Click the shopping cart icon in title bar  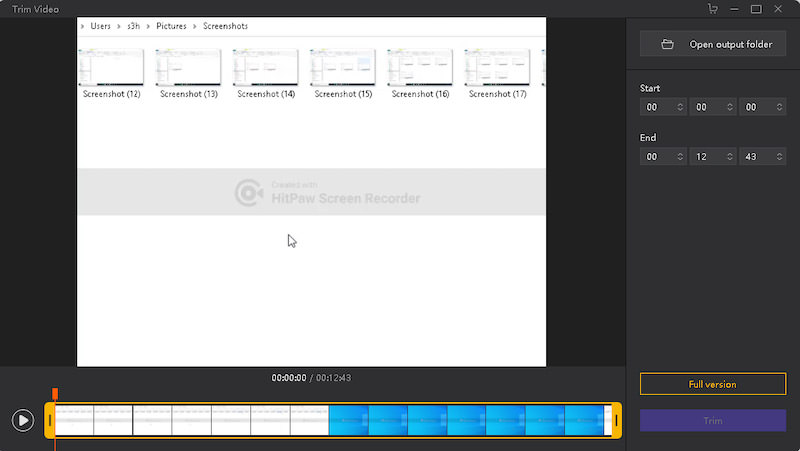coord(713,9)
